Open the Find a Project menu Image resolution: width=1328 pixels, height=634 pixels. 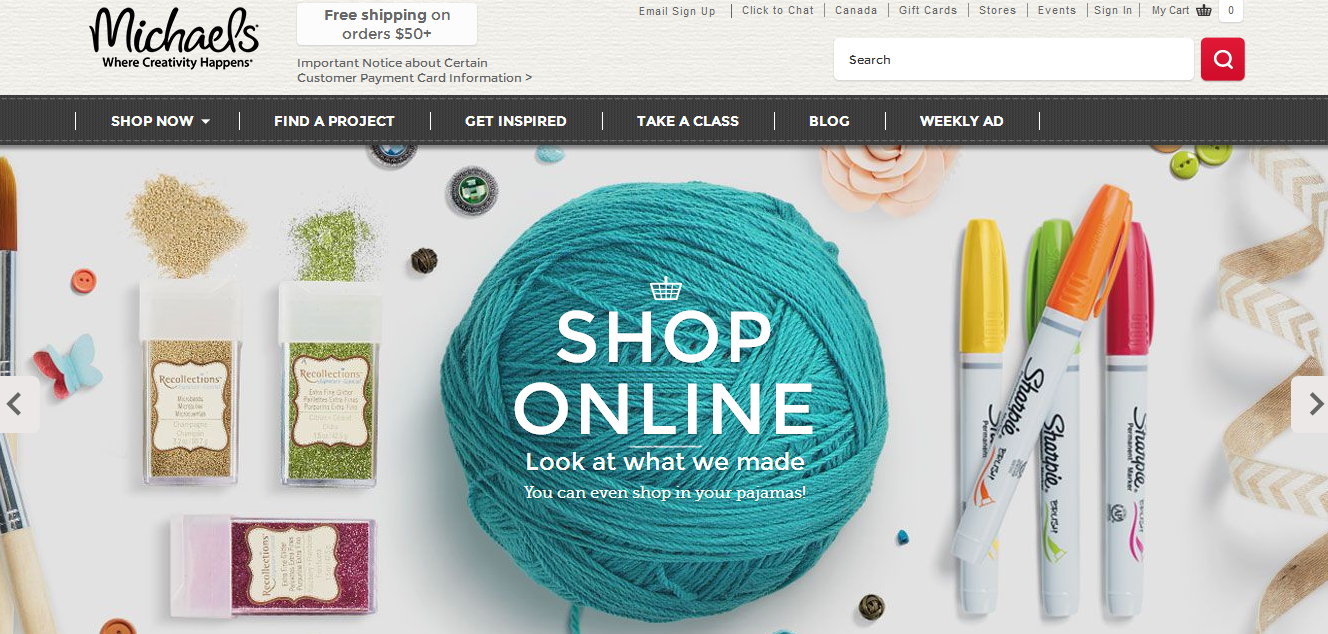pyautogui.click(x=334, y=121)
